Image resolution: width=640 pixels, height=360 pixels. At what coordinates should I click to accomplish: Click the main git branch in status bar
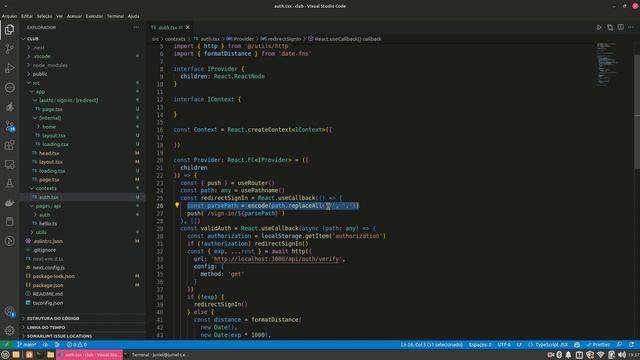click(x=27, y=344)
